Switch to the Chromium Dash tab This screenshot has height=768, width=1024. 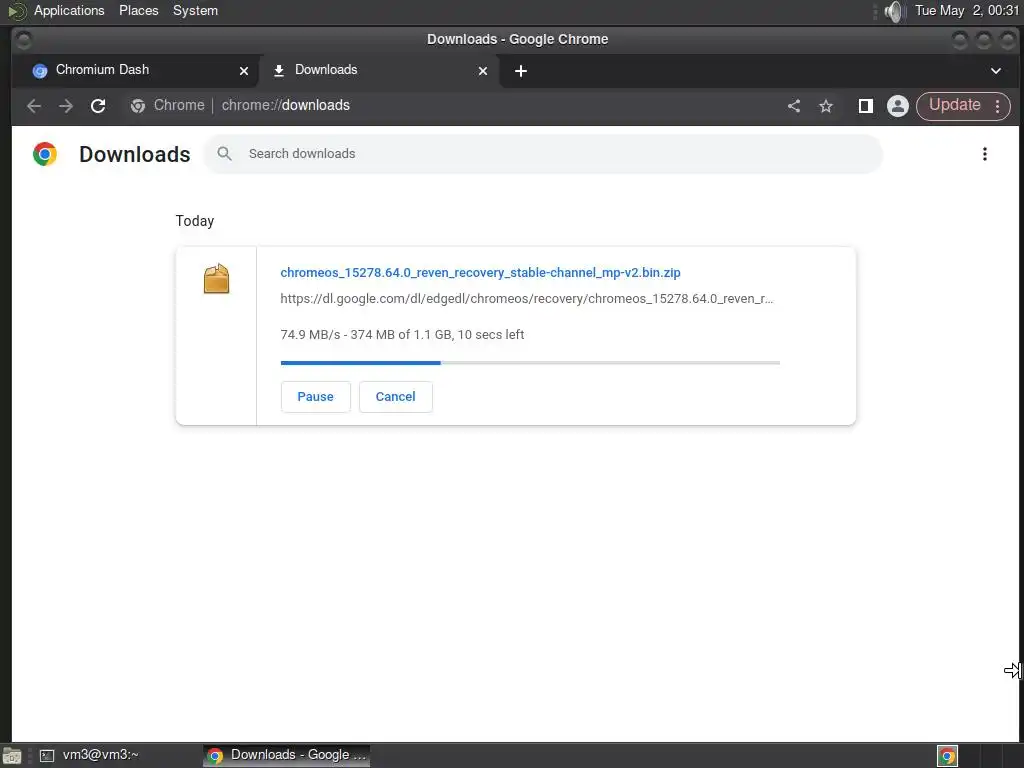[135, 70]
